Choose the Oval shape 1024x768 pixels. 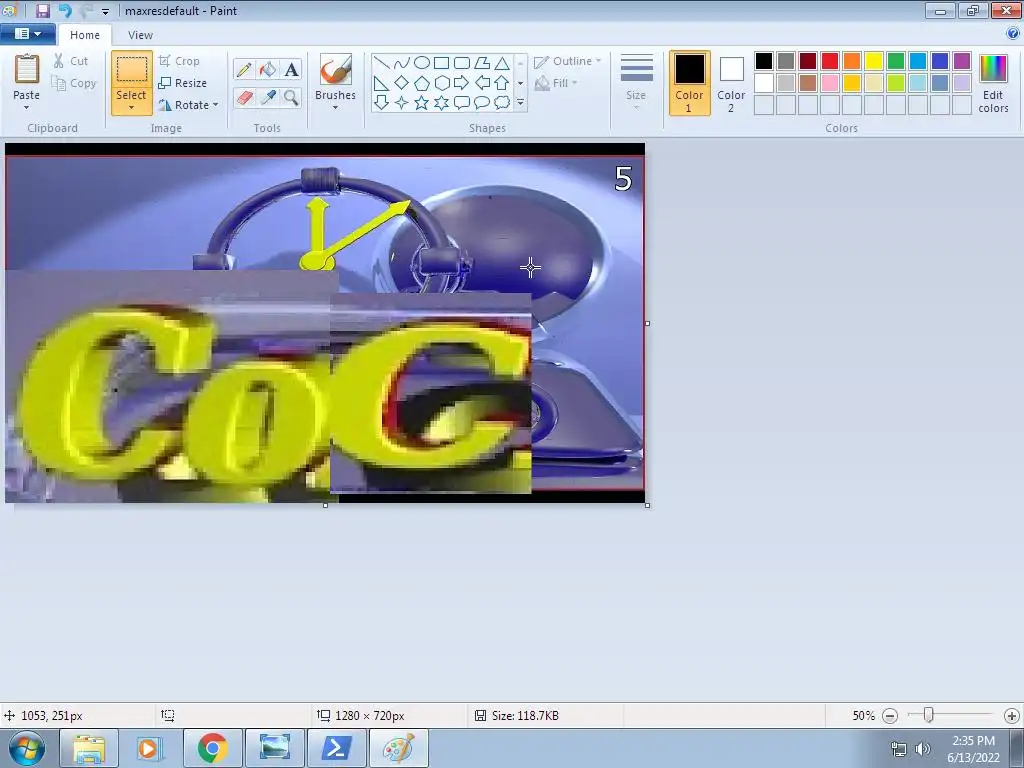[x=422, y=63]
